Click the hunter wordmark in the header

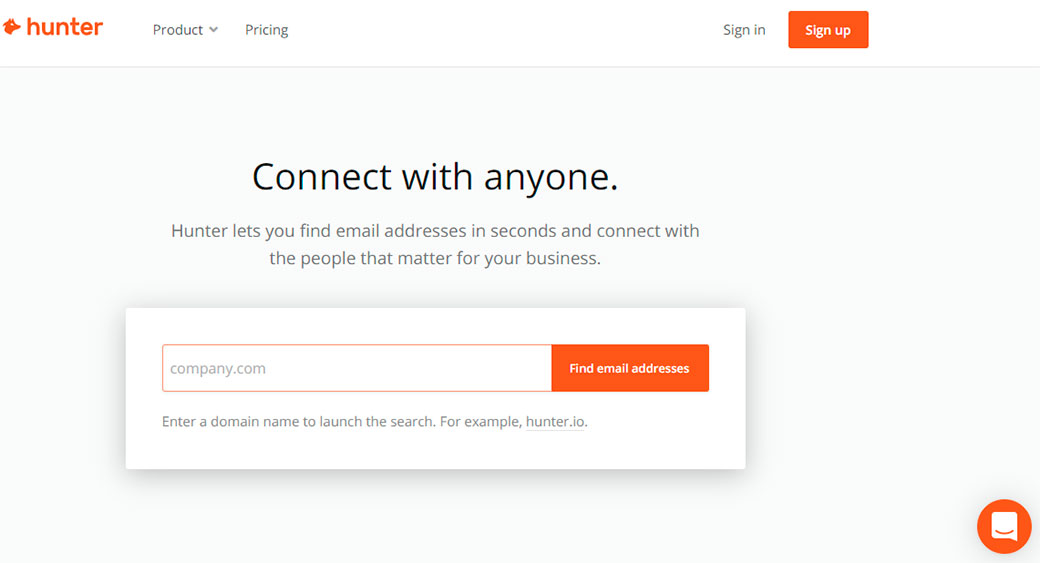click(65, 27)
